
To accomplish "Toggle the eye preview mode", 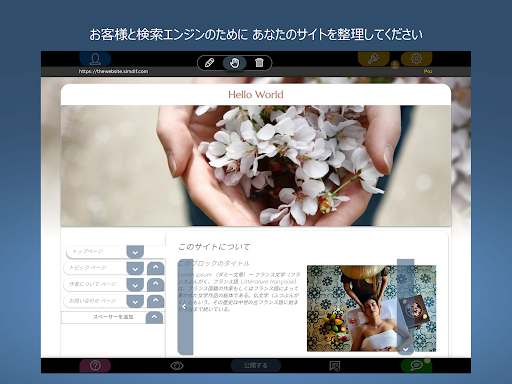I will tap(177, 366).
